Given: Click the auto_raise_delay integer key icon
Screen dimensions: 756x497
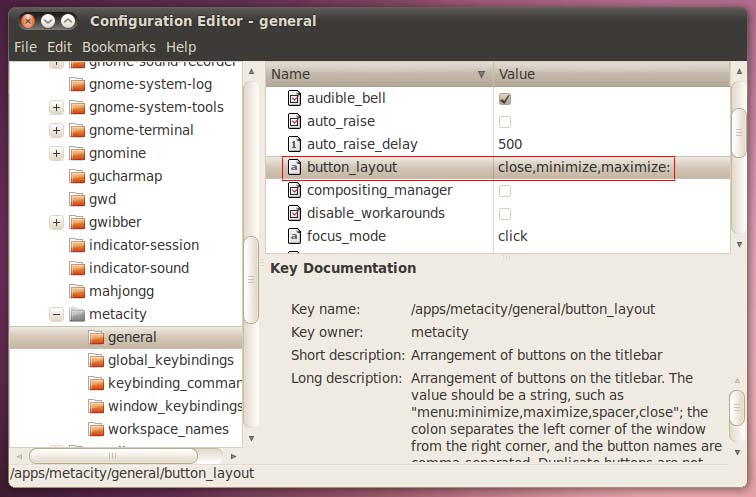Looking at the screenshot, I should [294, 144].
